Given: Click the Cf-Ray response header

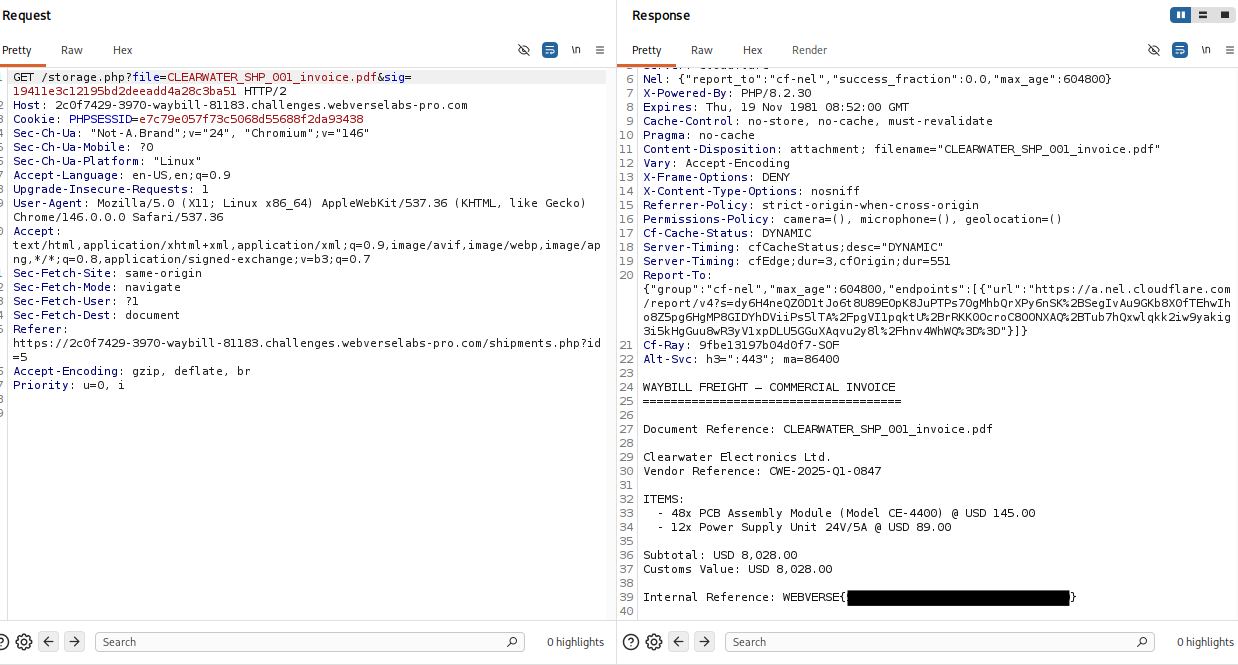Looking at the screenshot, I should [741, 345].
